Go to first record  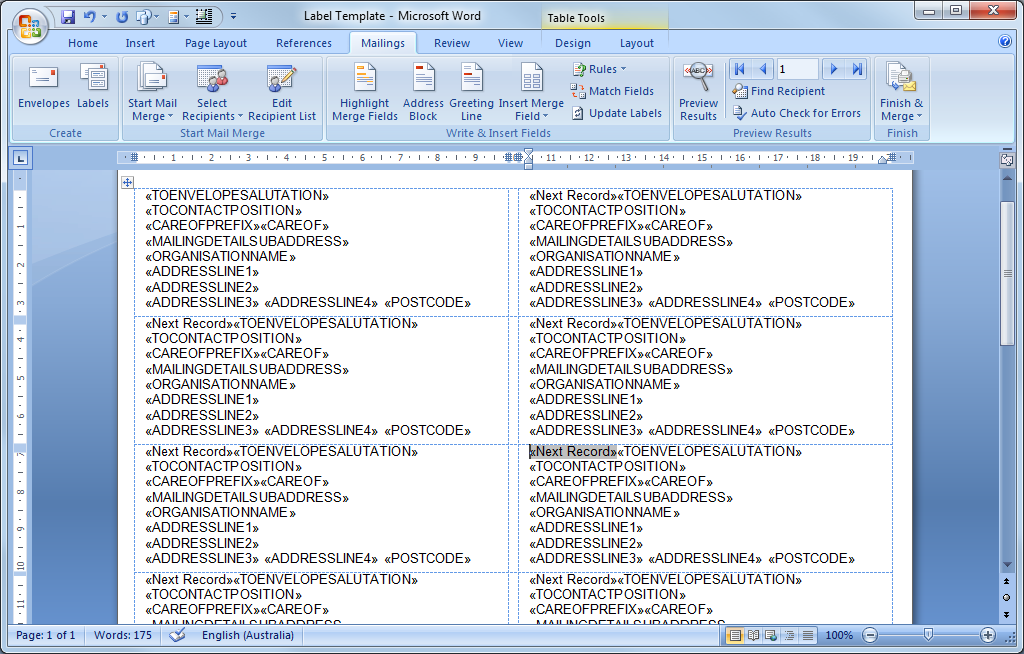pos(739,69)
